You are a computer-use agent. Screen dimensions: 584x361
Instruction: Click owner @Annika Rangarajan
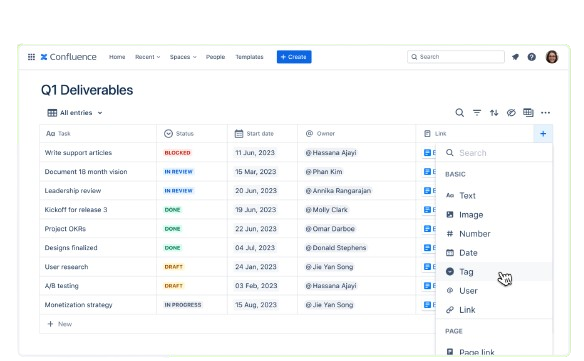338,191
